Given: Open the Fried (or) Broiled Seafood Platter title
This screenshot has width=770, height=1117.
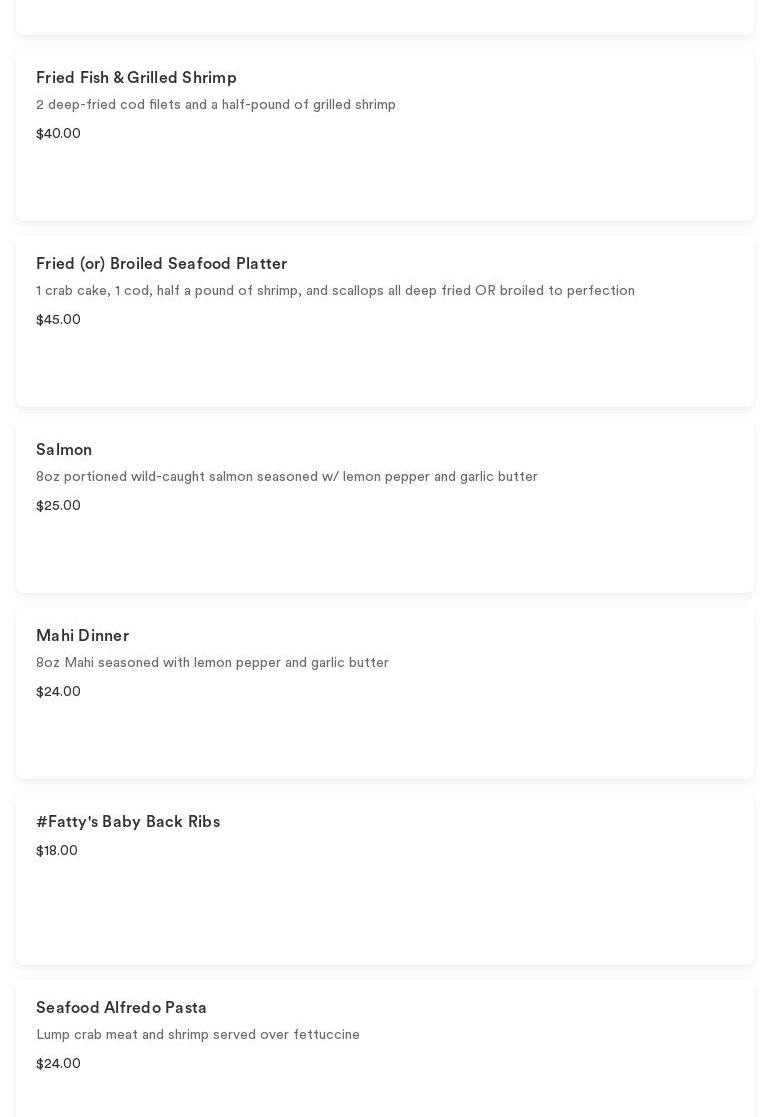Looking at the screenshot, I should coord(161,264).
